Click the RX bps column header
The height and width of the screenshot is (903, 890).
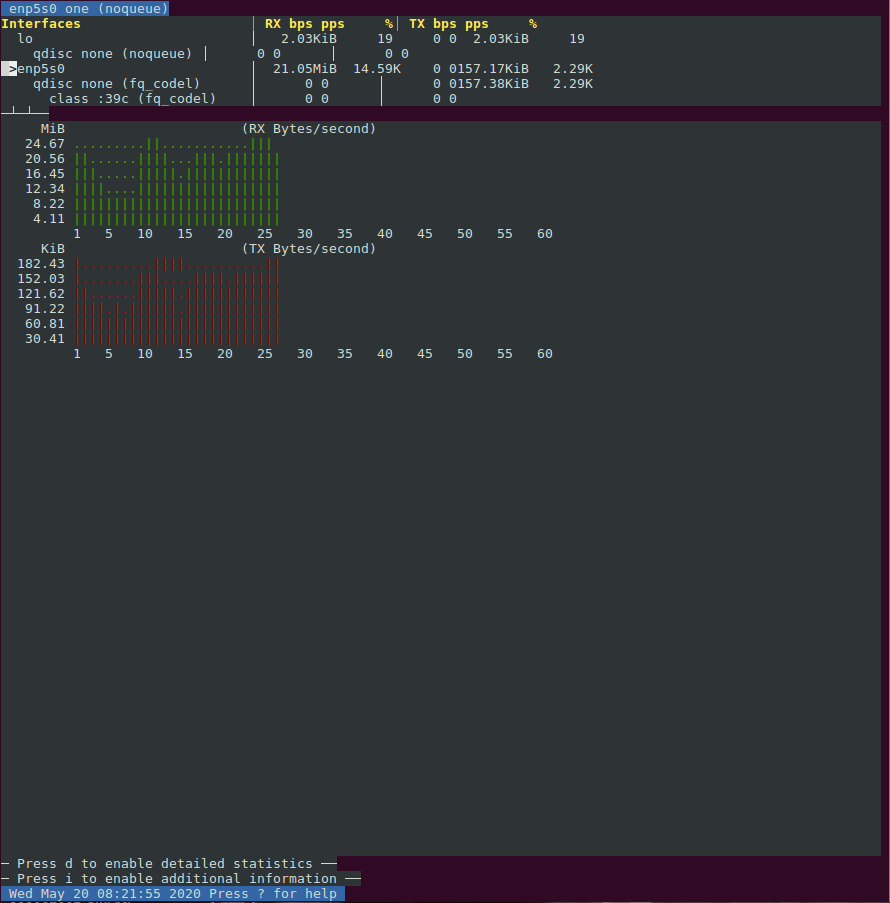click(288, 23)
